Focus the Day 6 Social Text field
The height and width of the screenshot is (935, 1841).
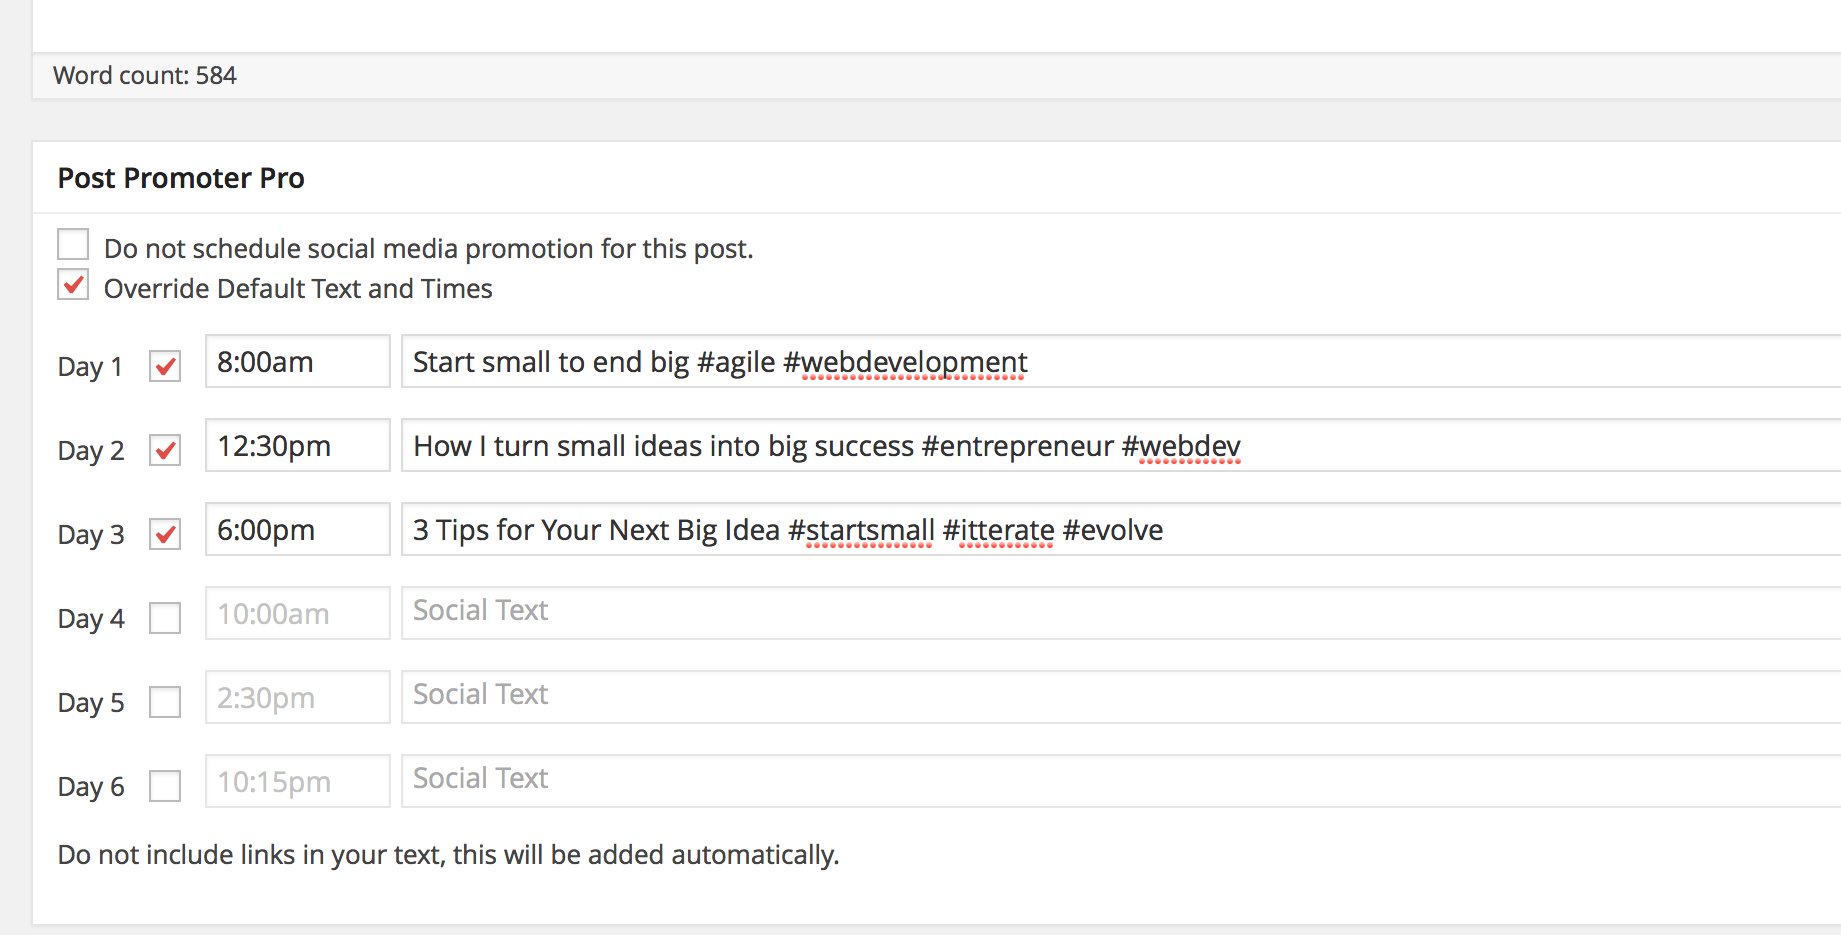(1121, 782)
